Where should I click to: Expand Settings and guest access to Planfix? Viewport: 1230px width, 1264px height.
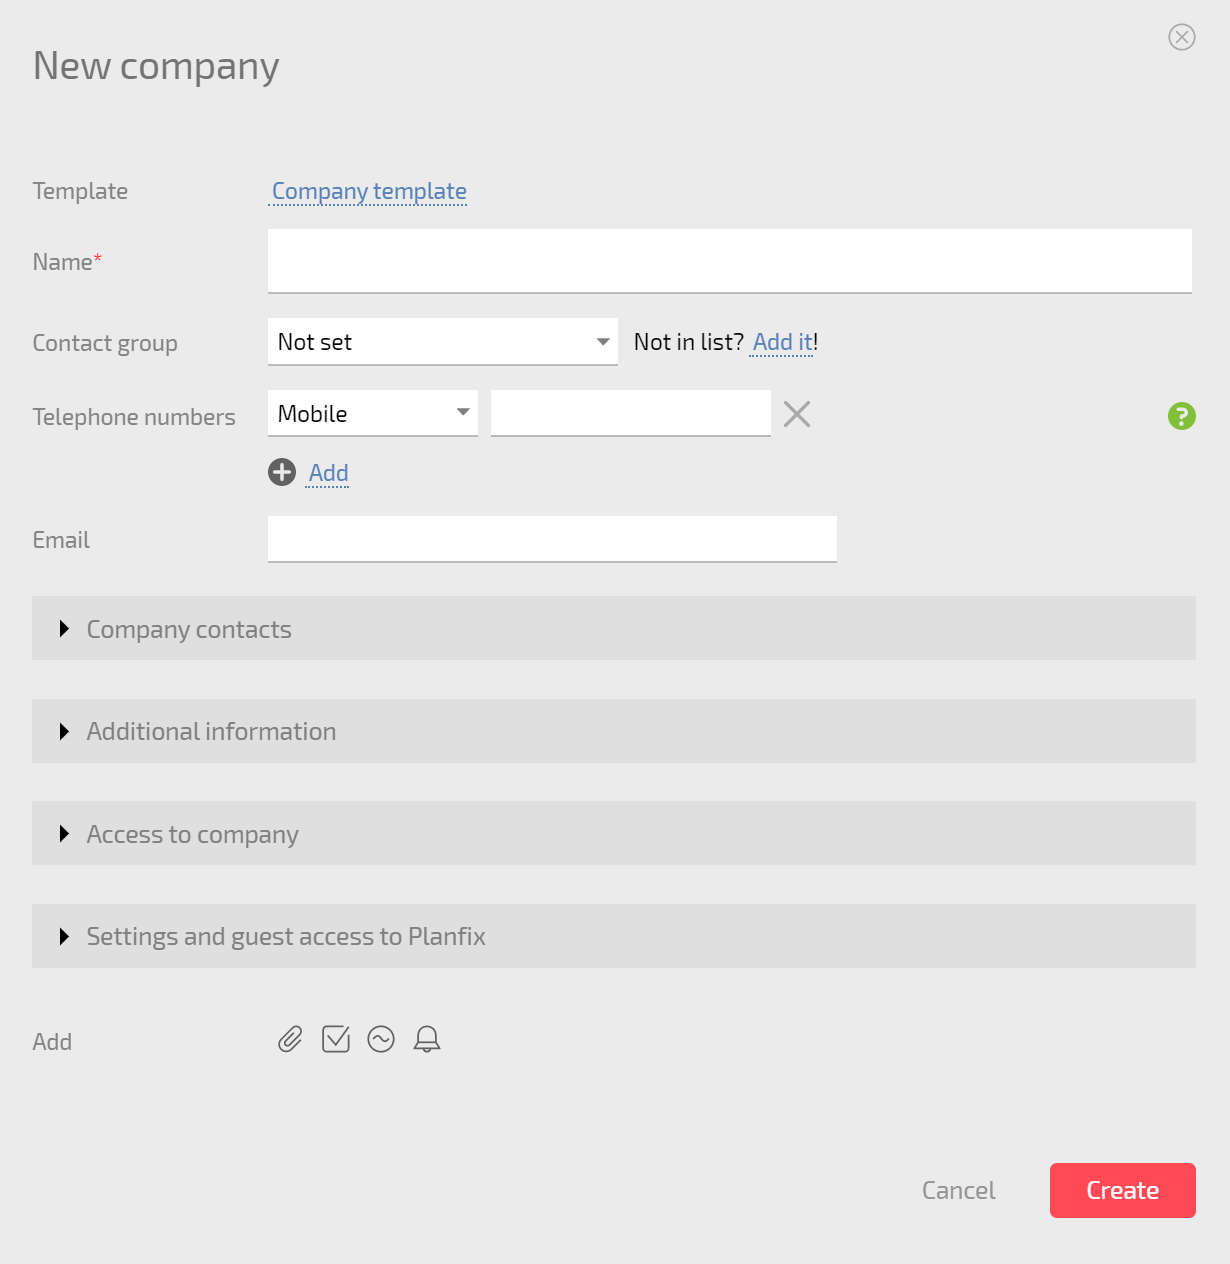pyautogui.click(x=614, y=936)
